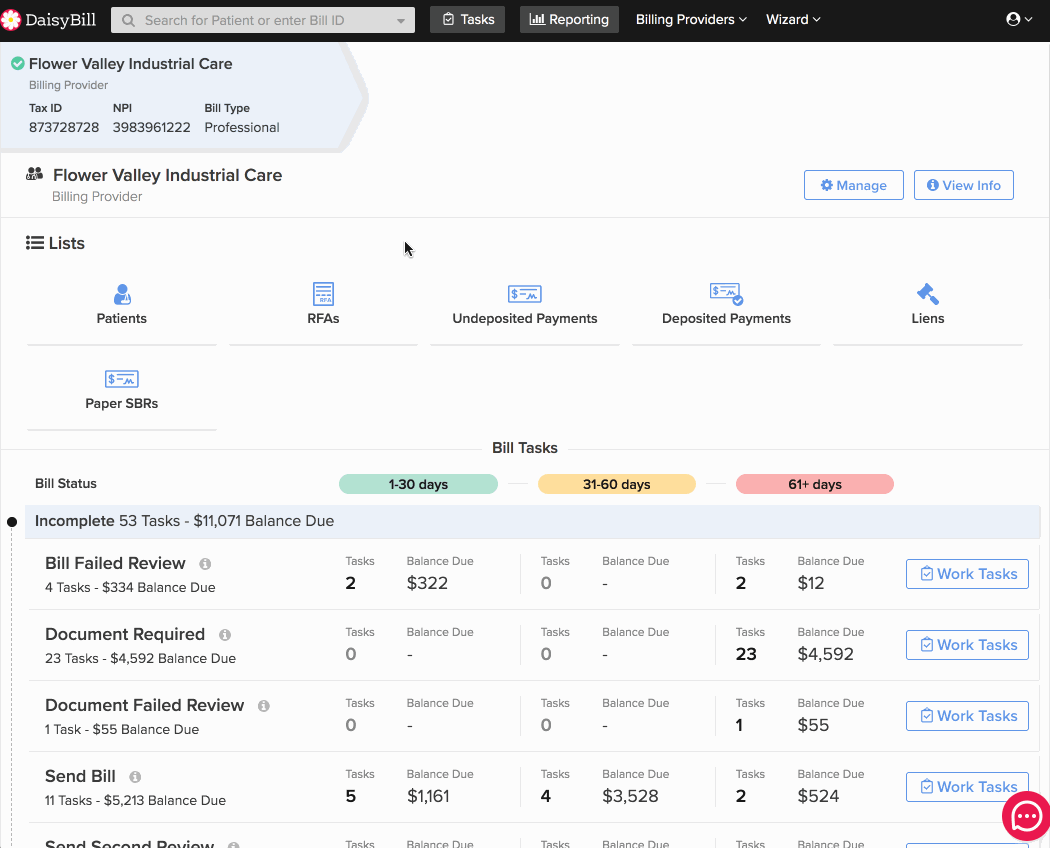The height and width of the screenshot is (848, 1050).
Task: Work Tasks for Send Bill
Action: click(967, 787)
